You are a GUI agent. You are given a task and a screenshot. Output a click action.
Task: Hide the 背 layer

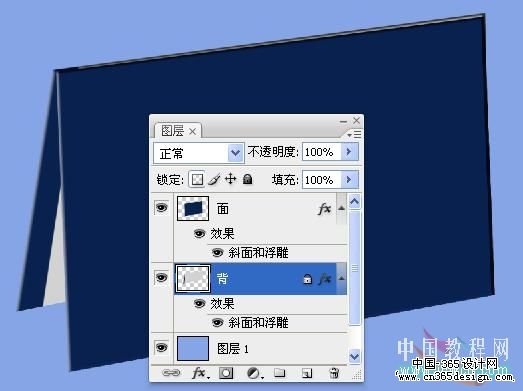click(162, 278)
